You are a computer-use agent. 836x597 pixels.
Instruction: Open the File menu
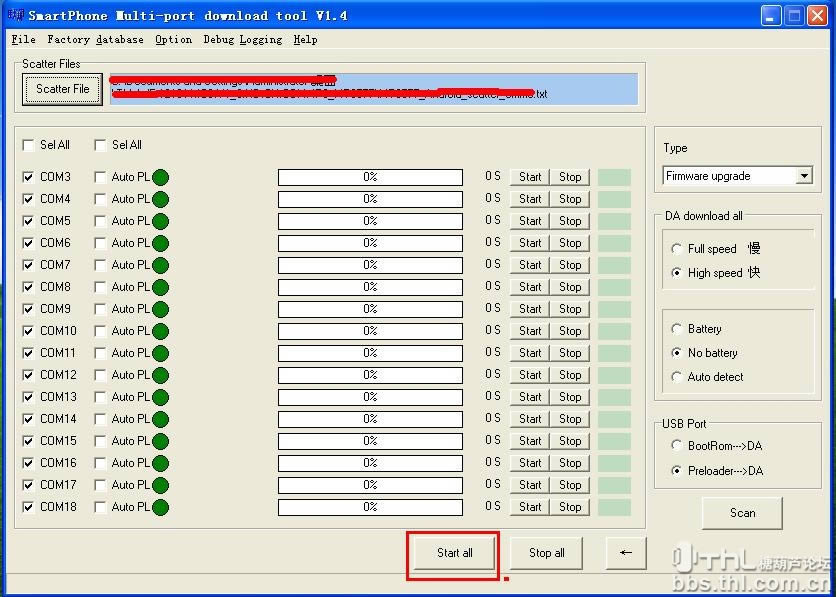23,39
